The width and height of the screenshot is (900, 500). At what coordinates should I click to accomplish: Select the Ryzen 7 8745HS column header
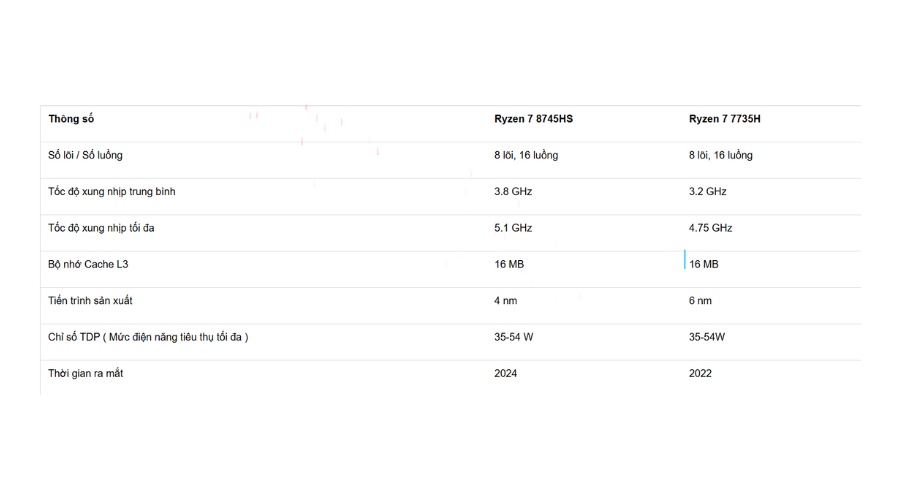[x=533, y=119]
